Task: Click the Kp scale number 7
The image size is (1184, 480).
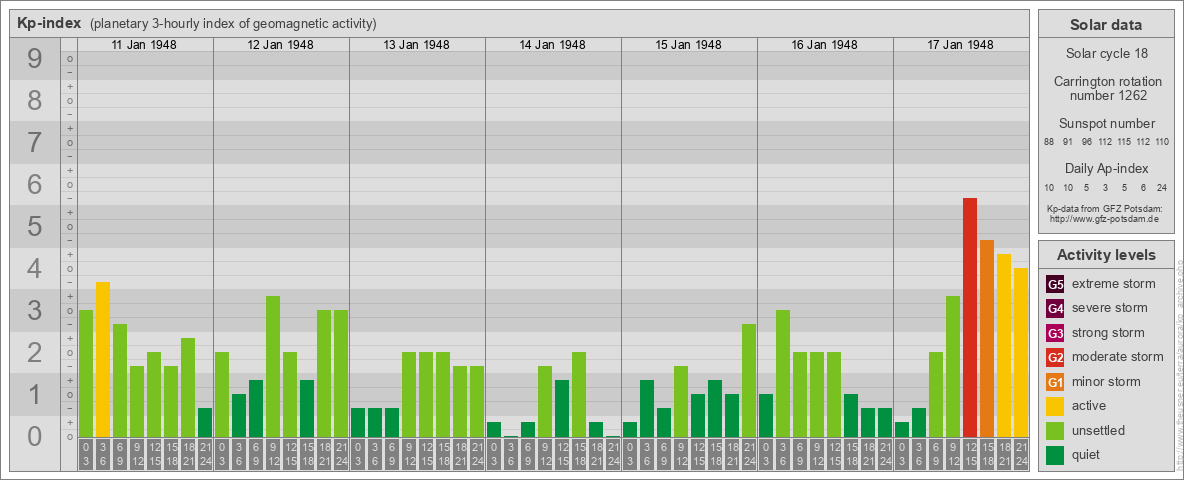Action: (x=35, y=143)
